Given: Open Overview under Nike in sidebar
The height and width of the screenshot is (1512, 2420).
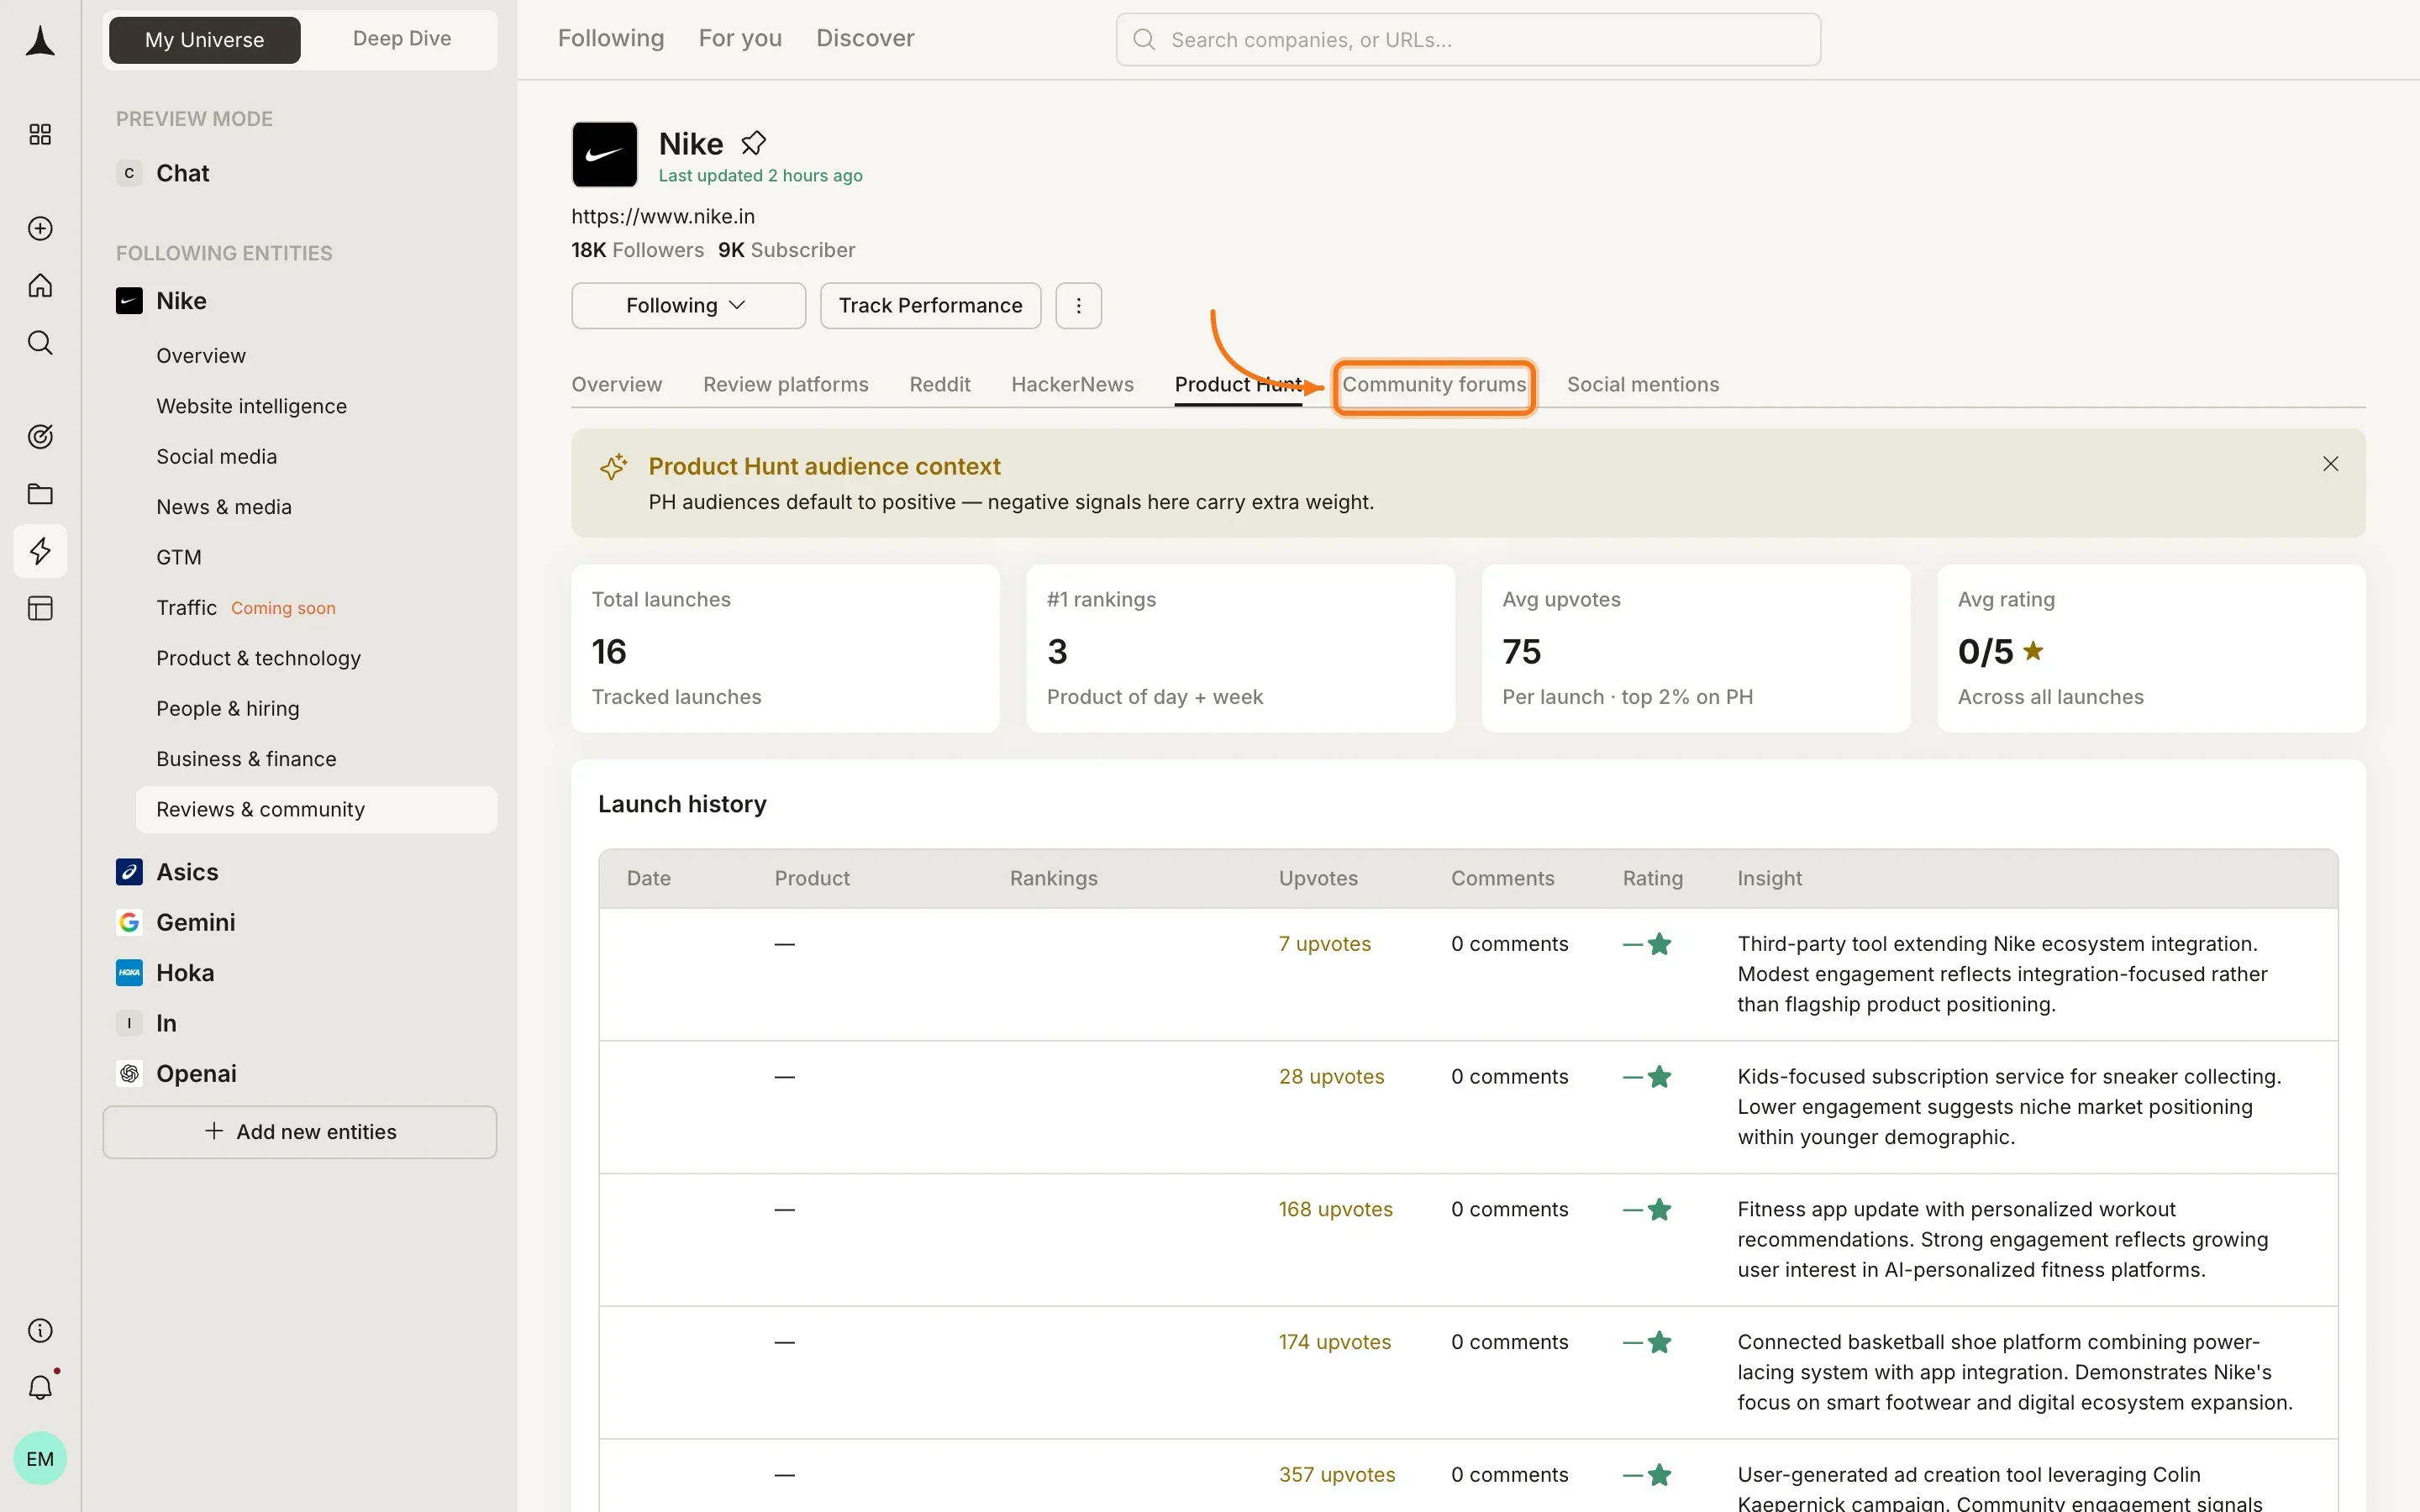Looking at the screenshot, I should click(x=201, y=356).
